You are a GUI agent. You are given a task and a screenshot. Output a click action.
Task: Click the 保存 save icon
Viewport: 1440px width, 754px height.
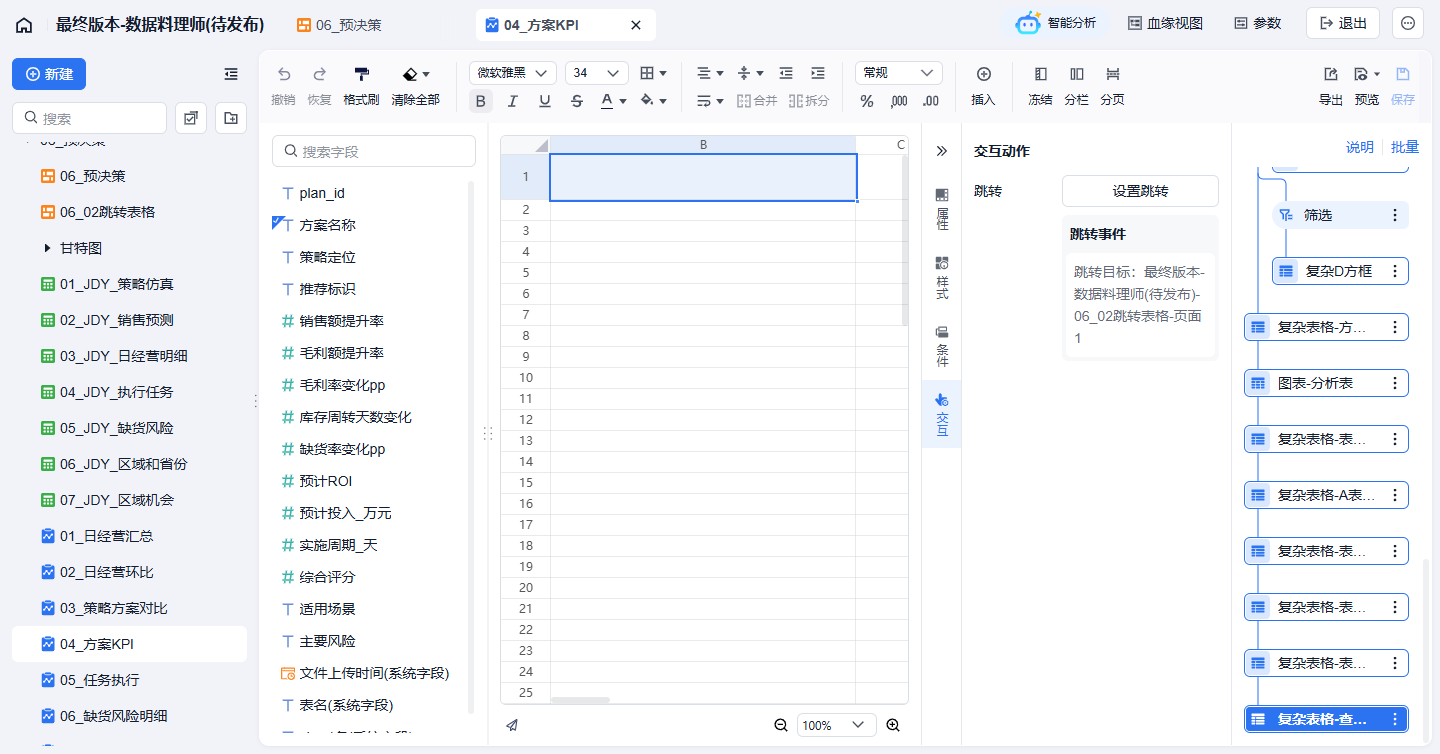[1403, 74]
